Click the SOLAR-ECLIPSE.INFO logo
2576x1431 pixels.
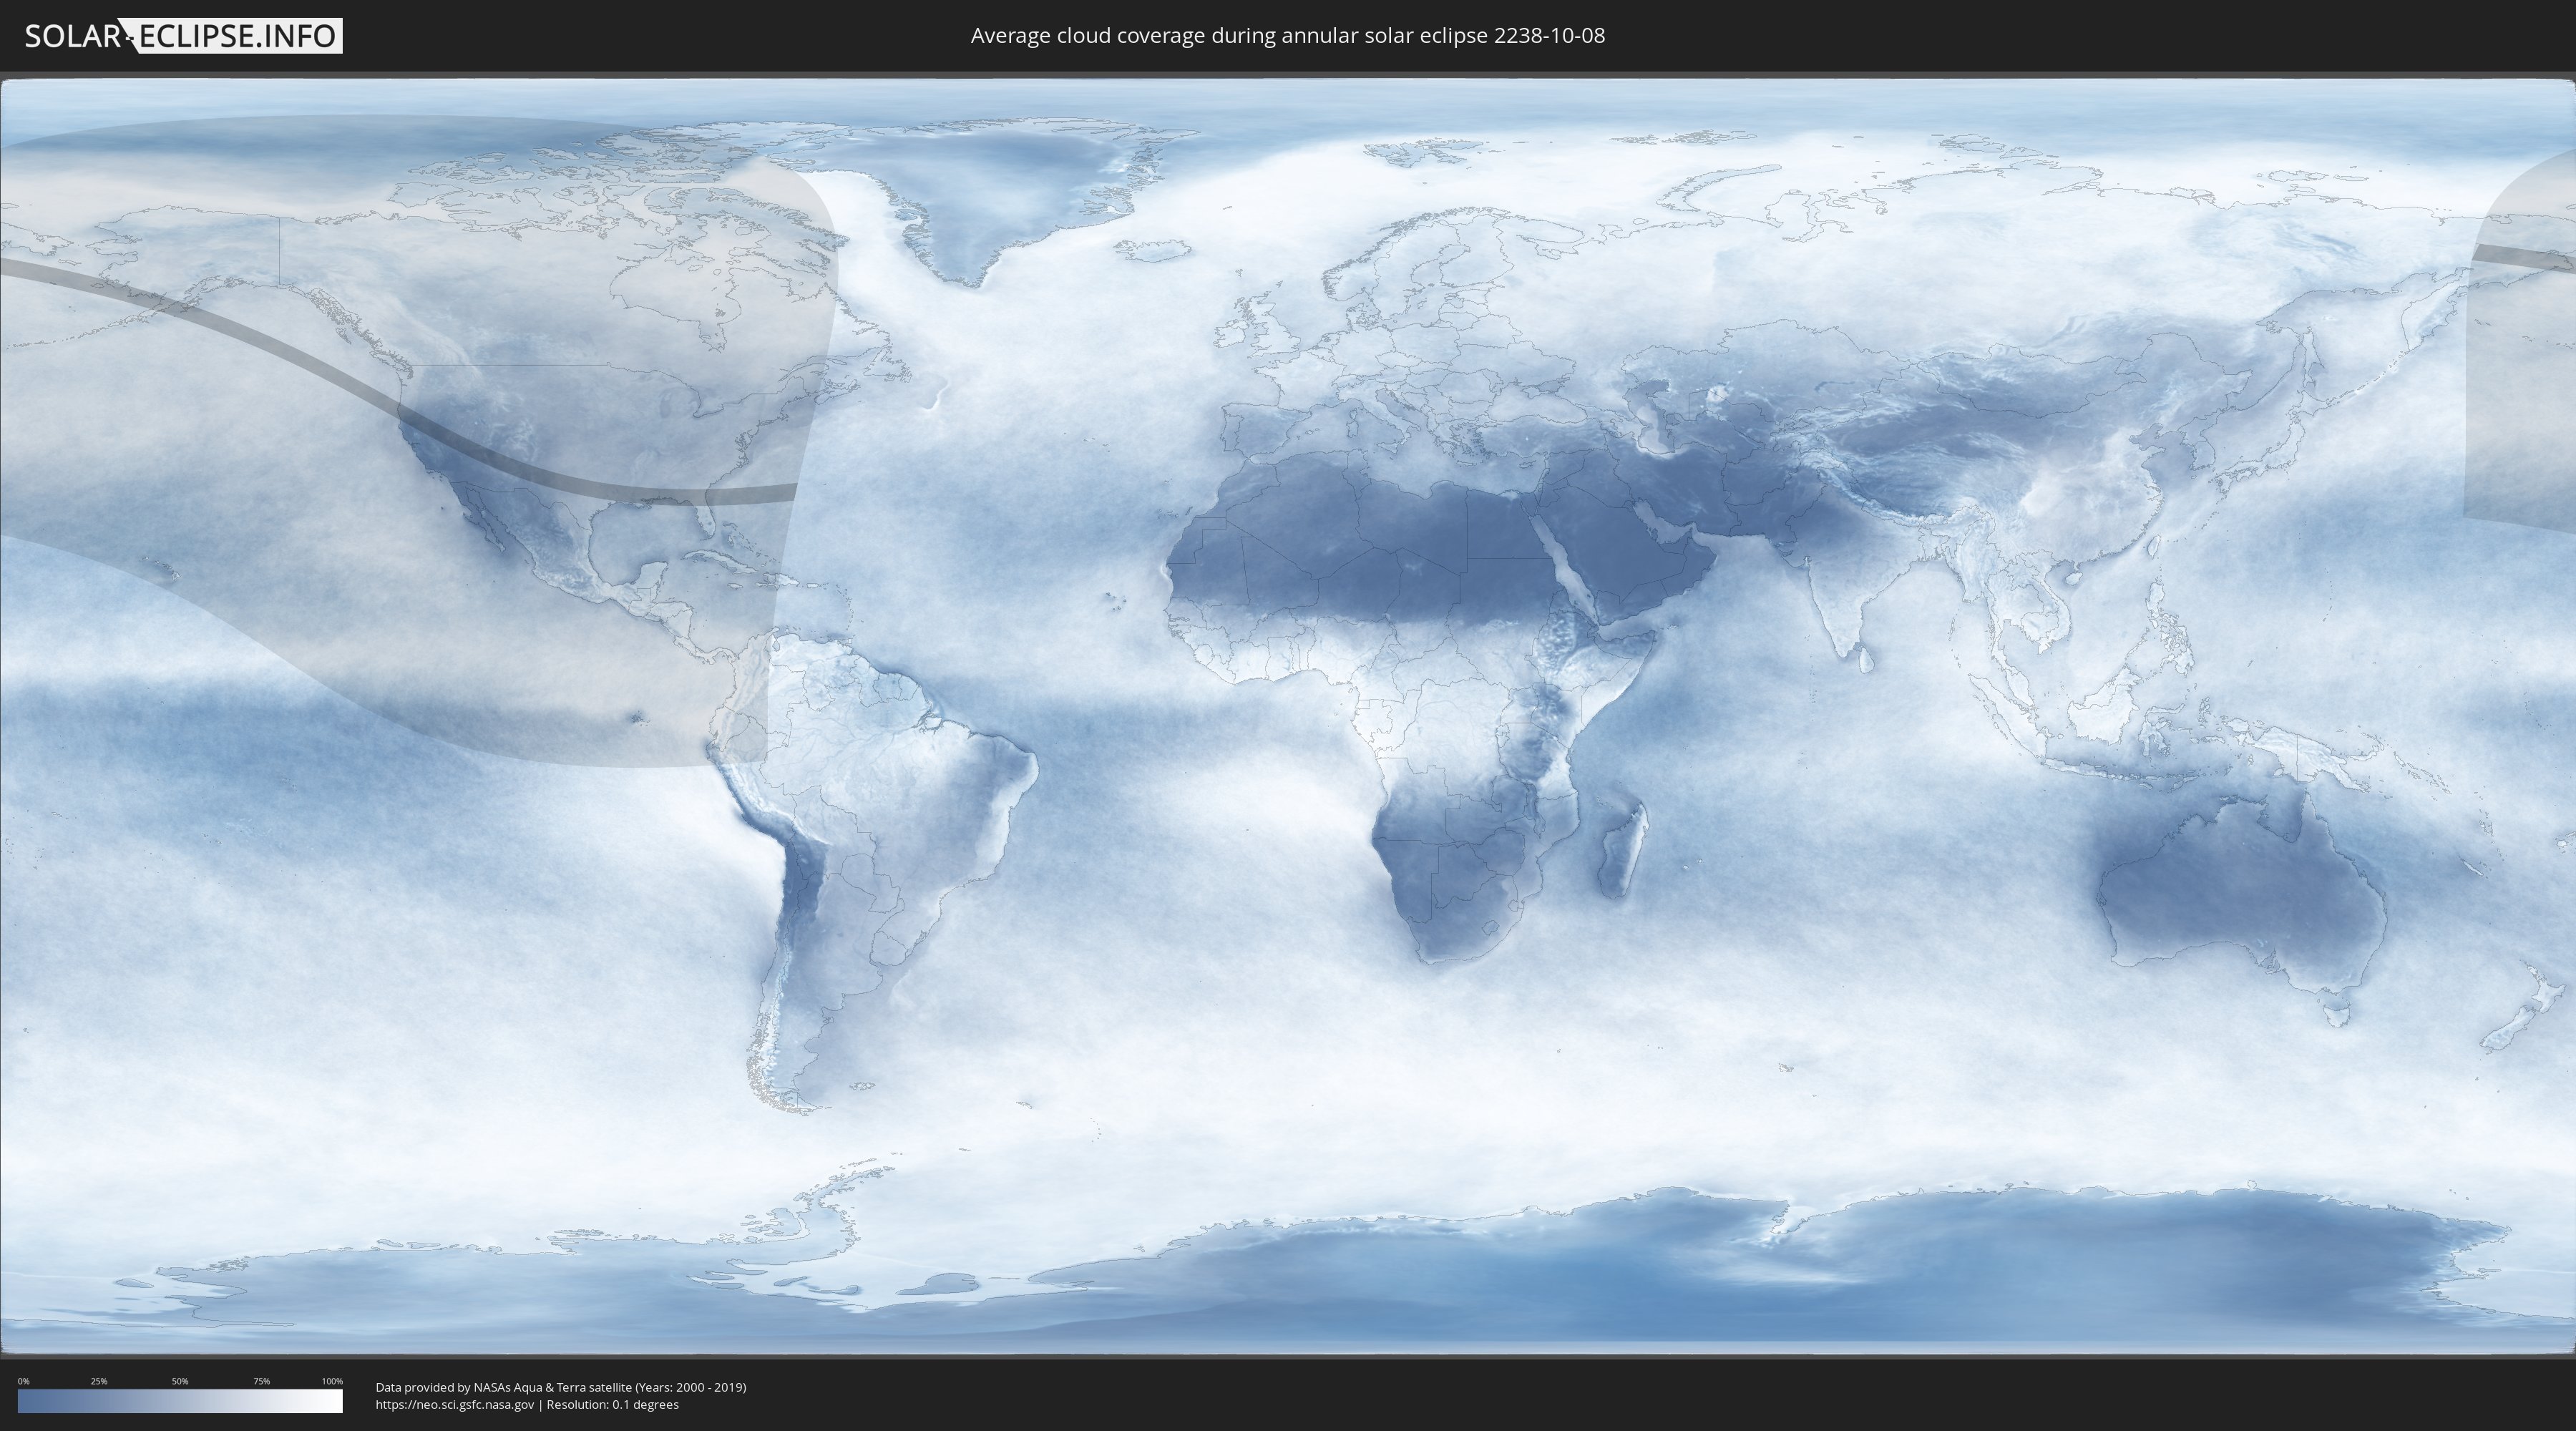coord(183,36)
